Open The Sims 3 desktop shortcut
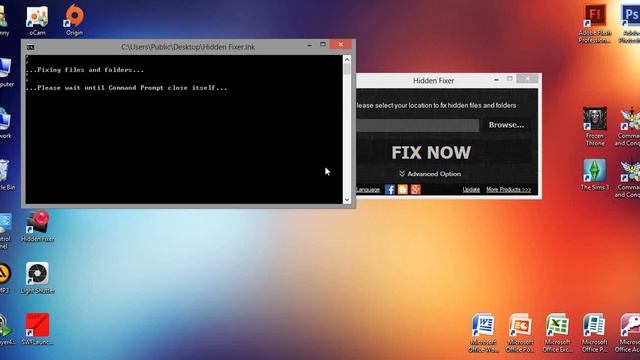 pyautogui.click(x=595, y=171)
